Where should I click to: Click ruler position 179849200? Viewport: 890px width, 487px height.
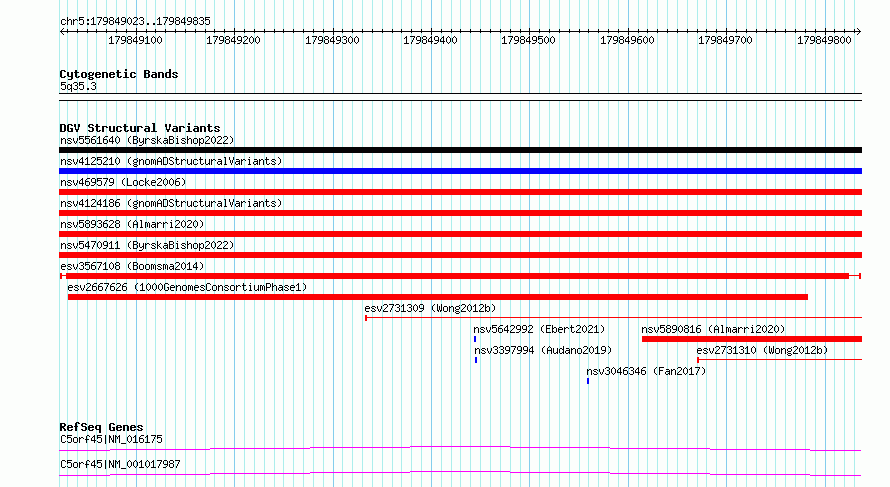coord(233,40)
